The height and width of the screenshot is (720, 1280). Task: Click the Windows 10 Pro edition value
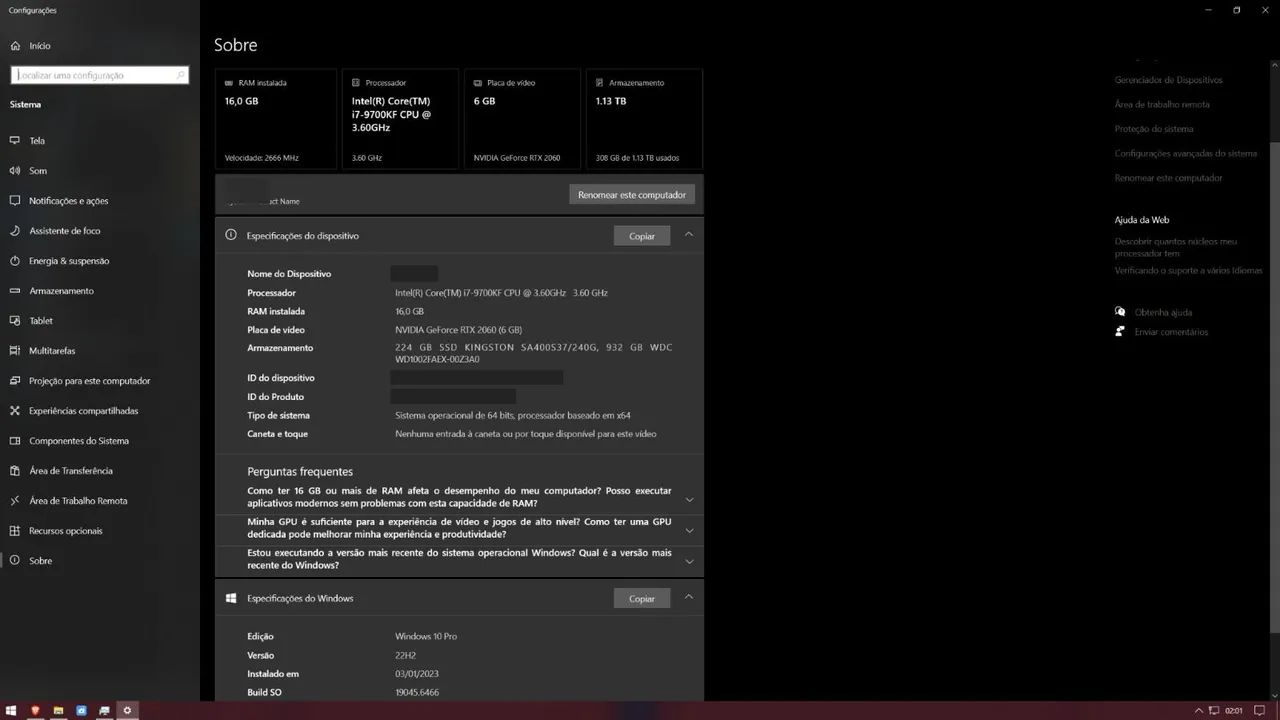point(426,637)
